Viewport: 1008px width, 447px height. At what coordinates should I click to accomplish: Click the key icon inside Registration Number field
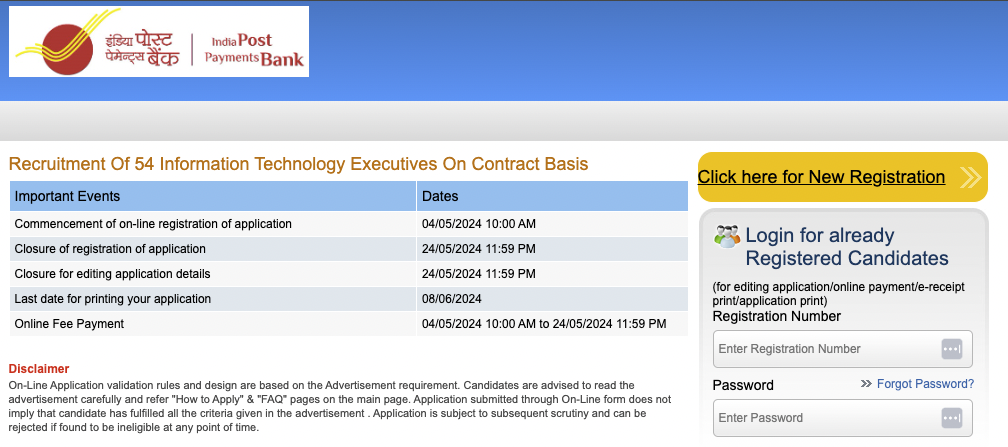pyautogui.click(x=951, y=349)
